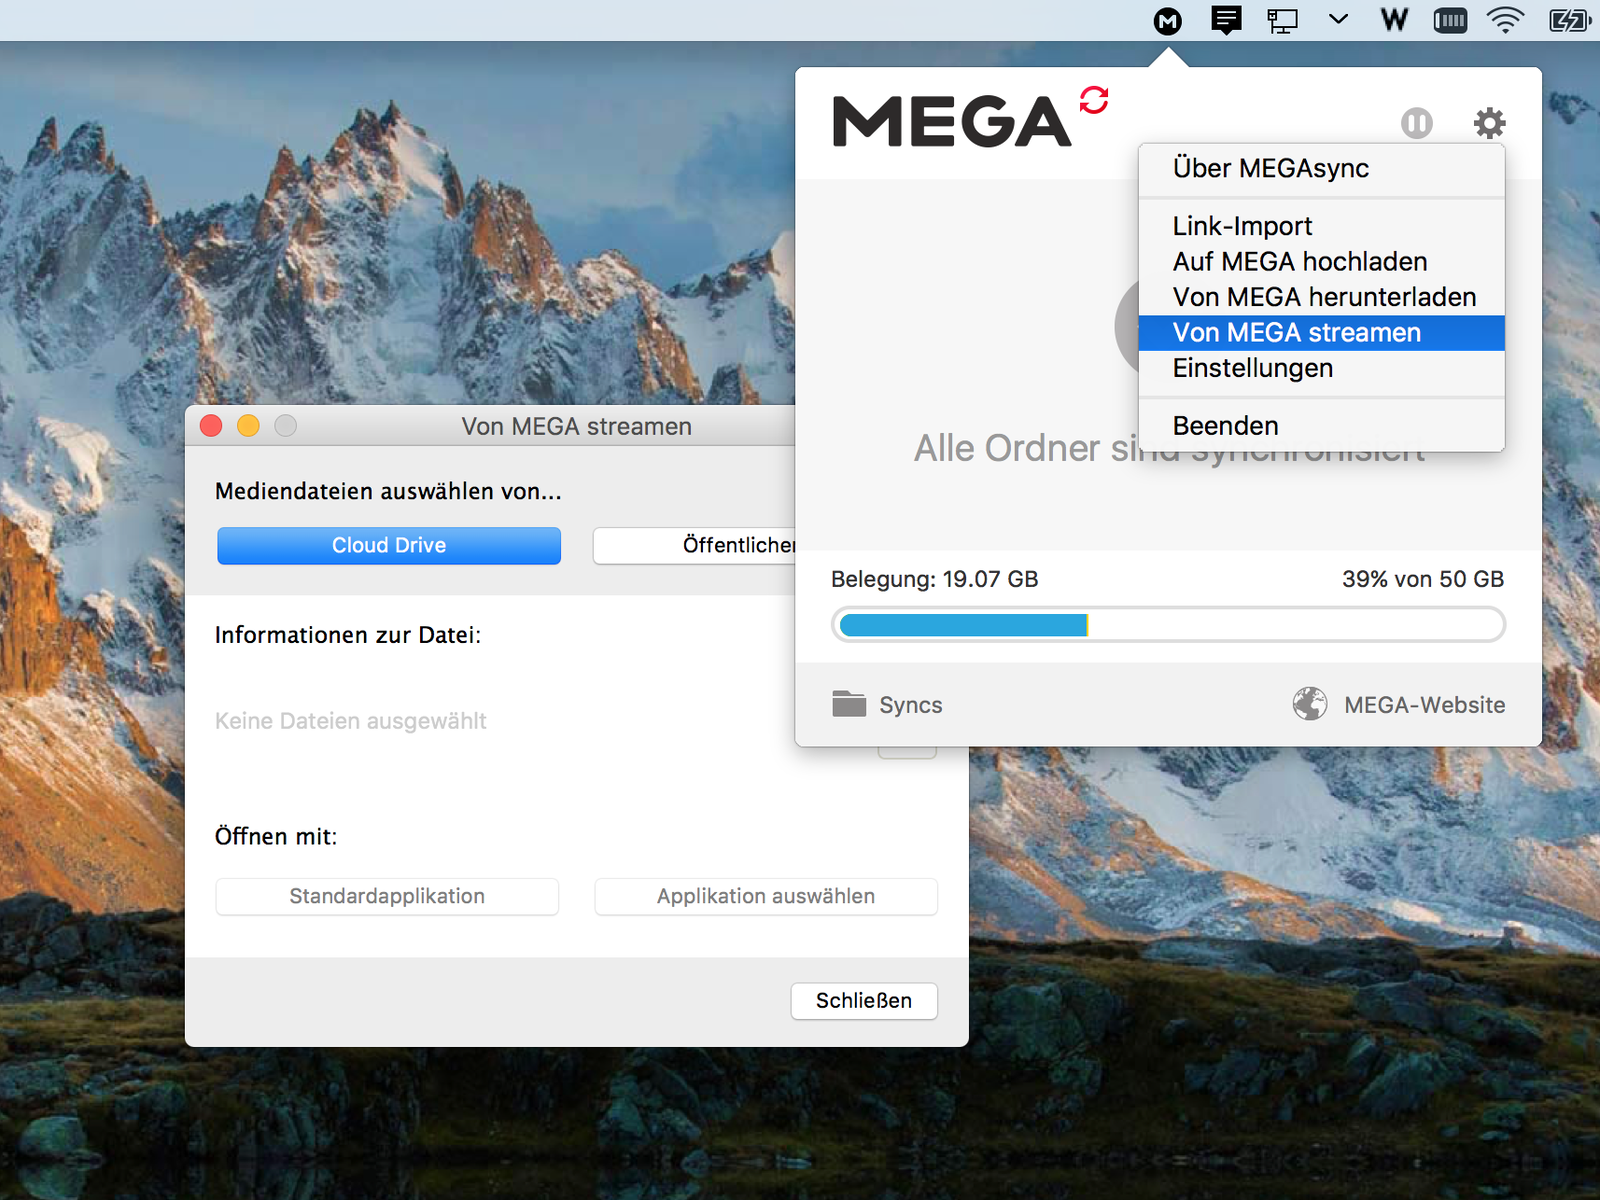Select Über MEGAsync menu entry

pyautogui.click(x=1321, y=168)
